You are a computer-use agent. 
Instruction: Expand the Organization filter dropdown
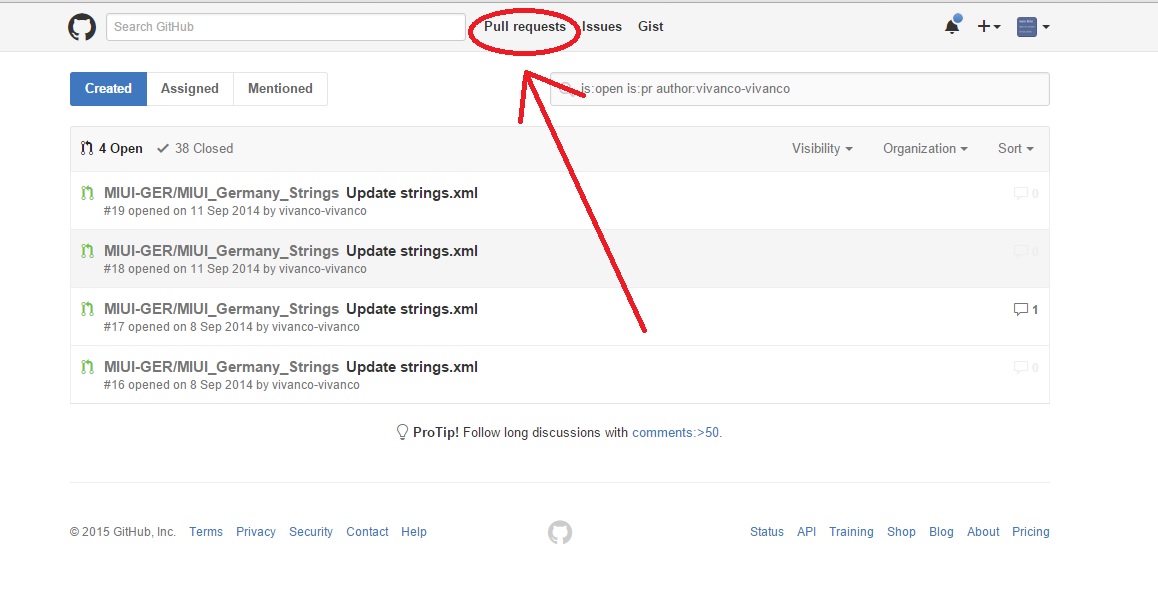pos(925,148)
